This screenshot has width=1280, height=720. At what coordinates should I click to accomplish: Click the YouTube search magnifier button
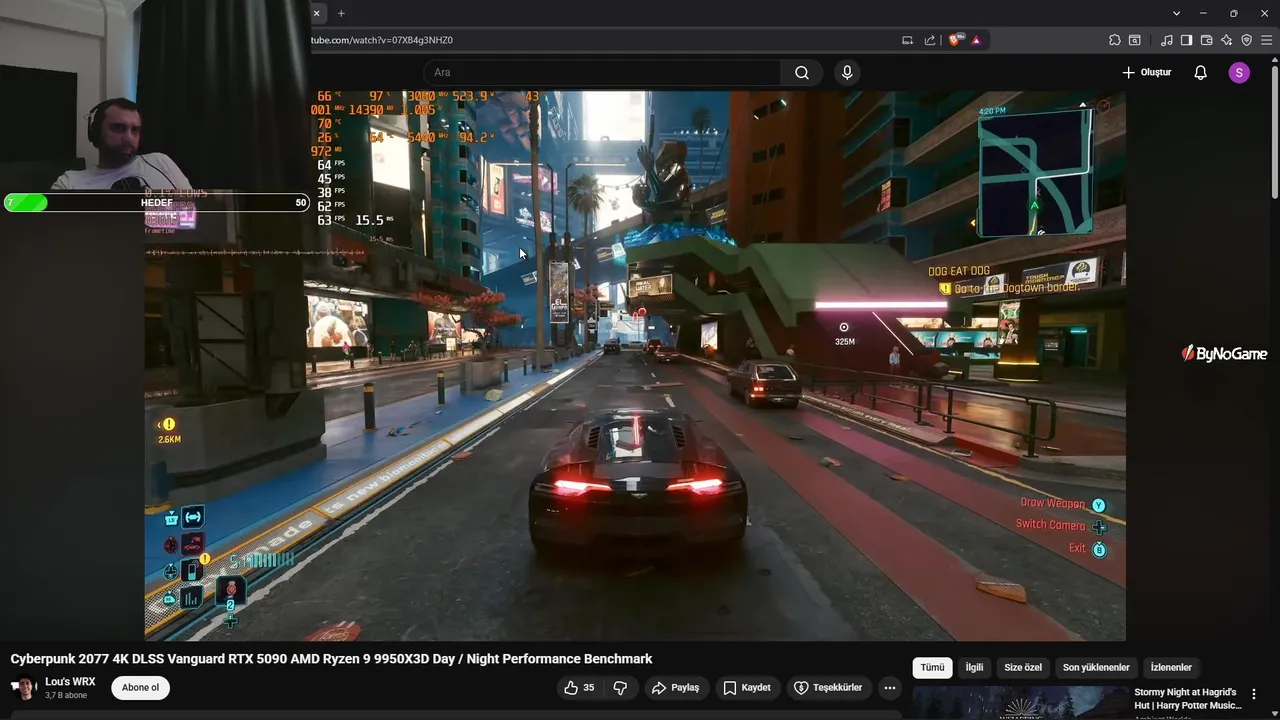(802, 72)
